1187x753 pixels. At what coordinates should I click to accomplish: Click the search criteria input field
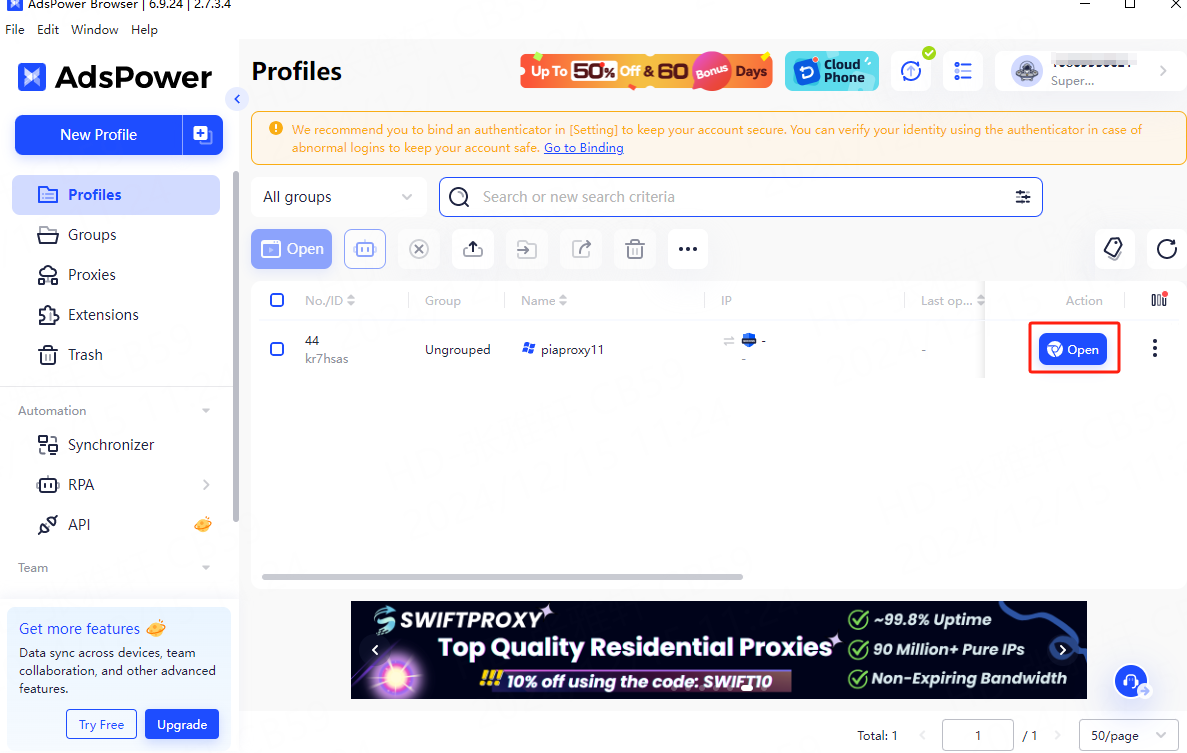[740, 197]
